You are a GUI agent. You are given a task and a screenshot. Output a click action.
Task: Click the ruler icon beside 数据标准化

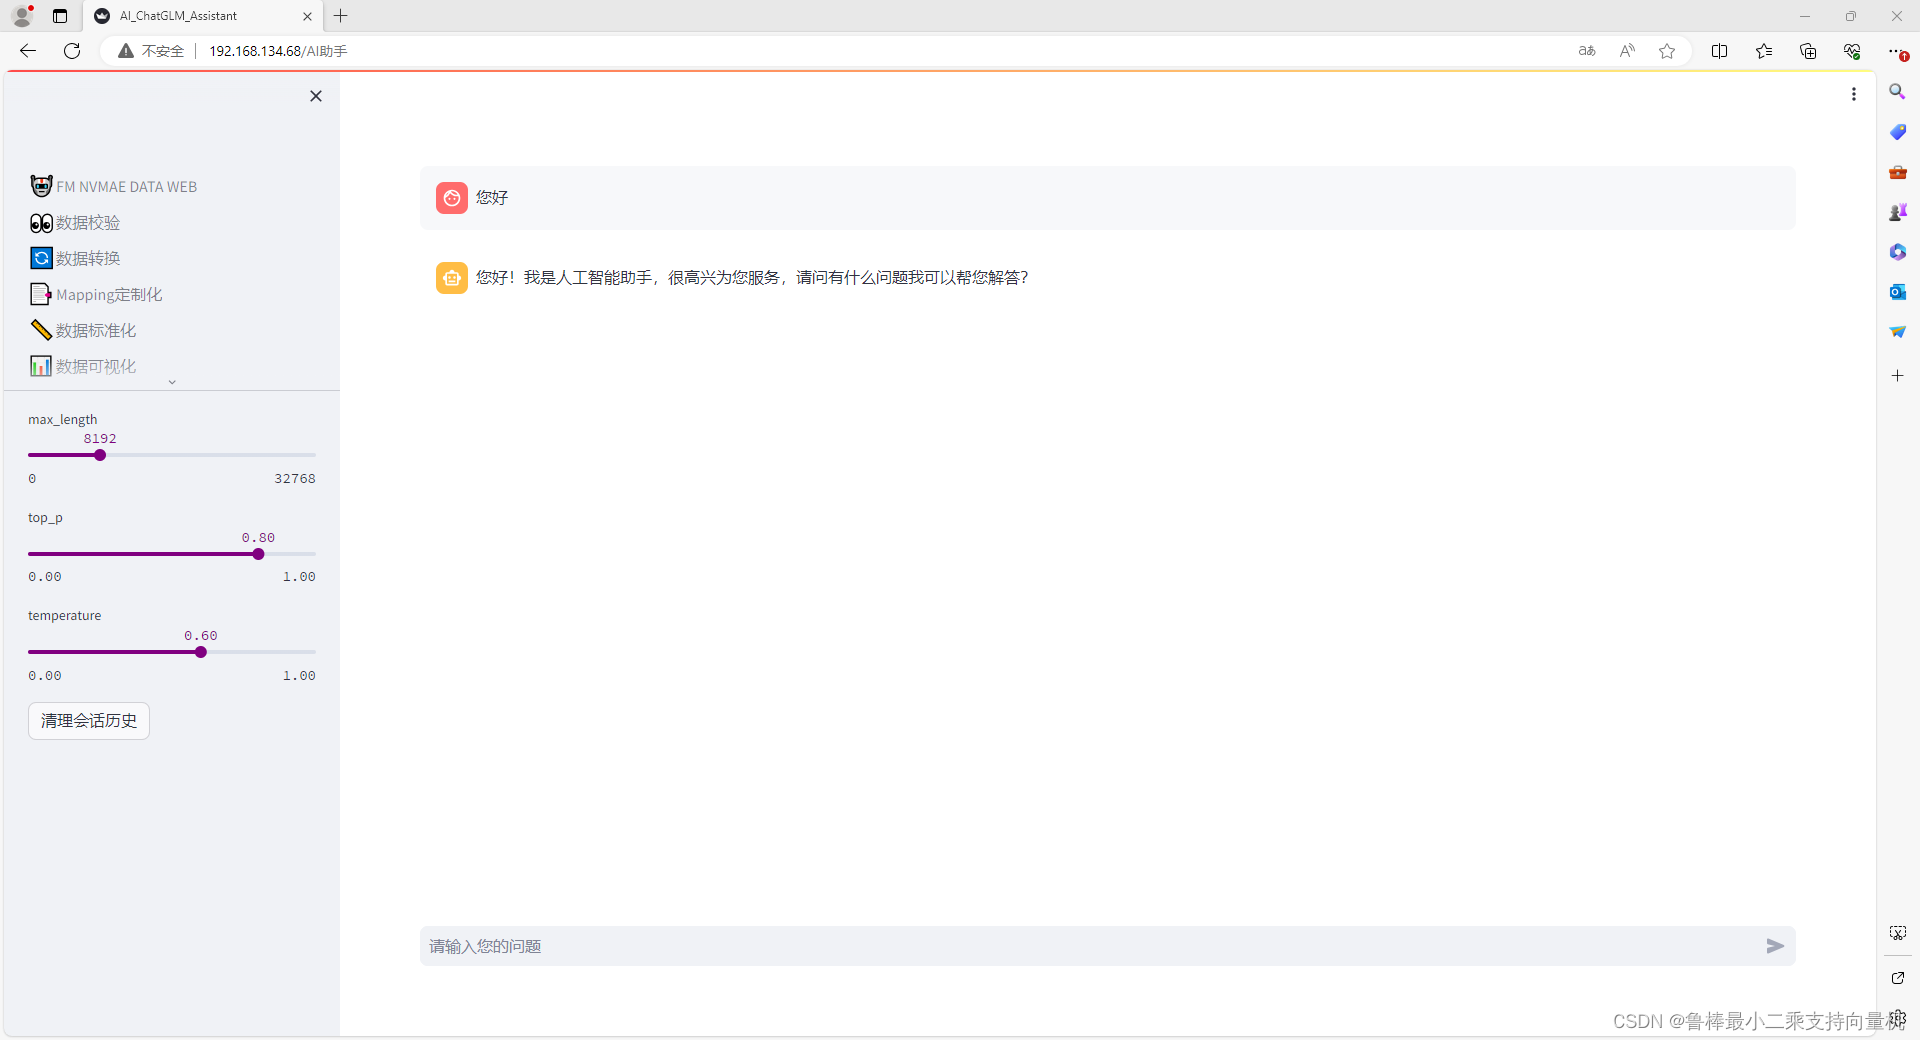[41, 330]
